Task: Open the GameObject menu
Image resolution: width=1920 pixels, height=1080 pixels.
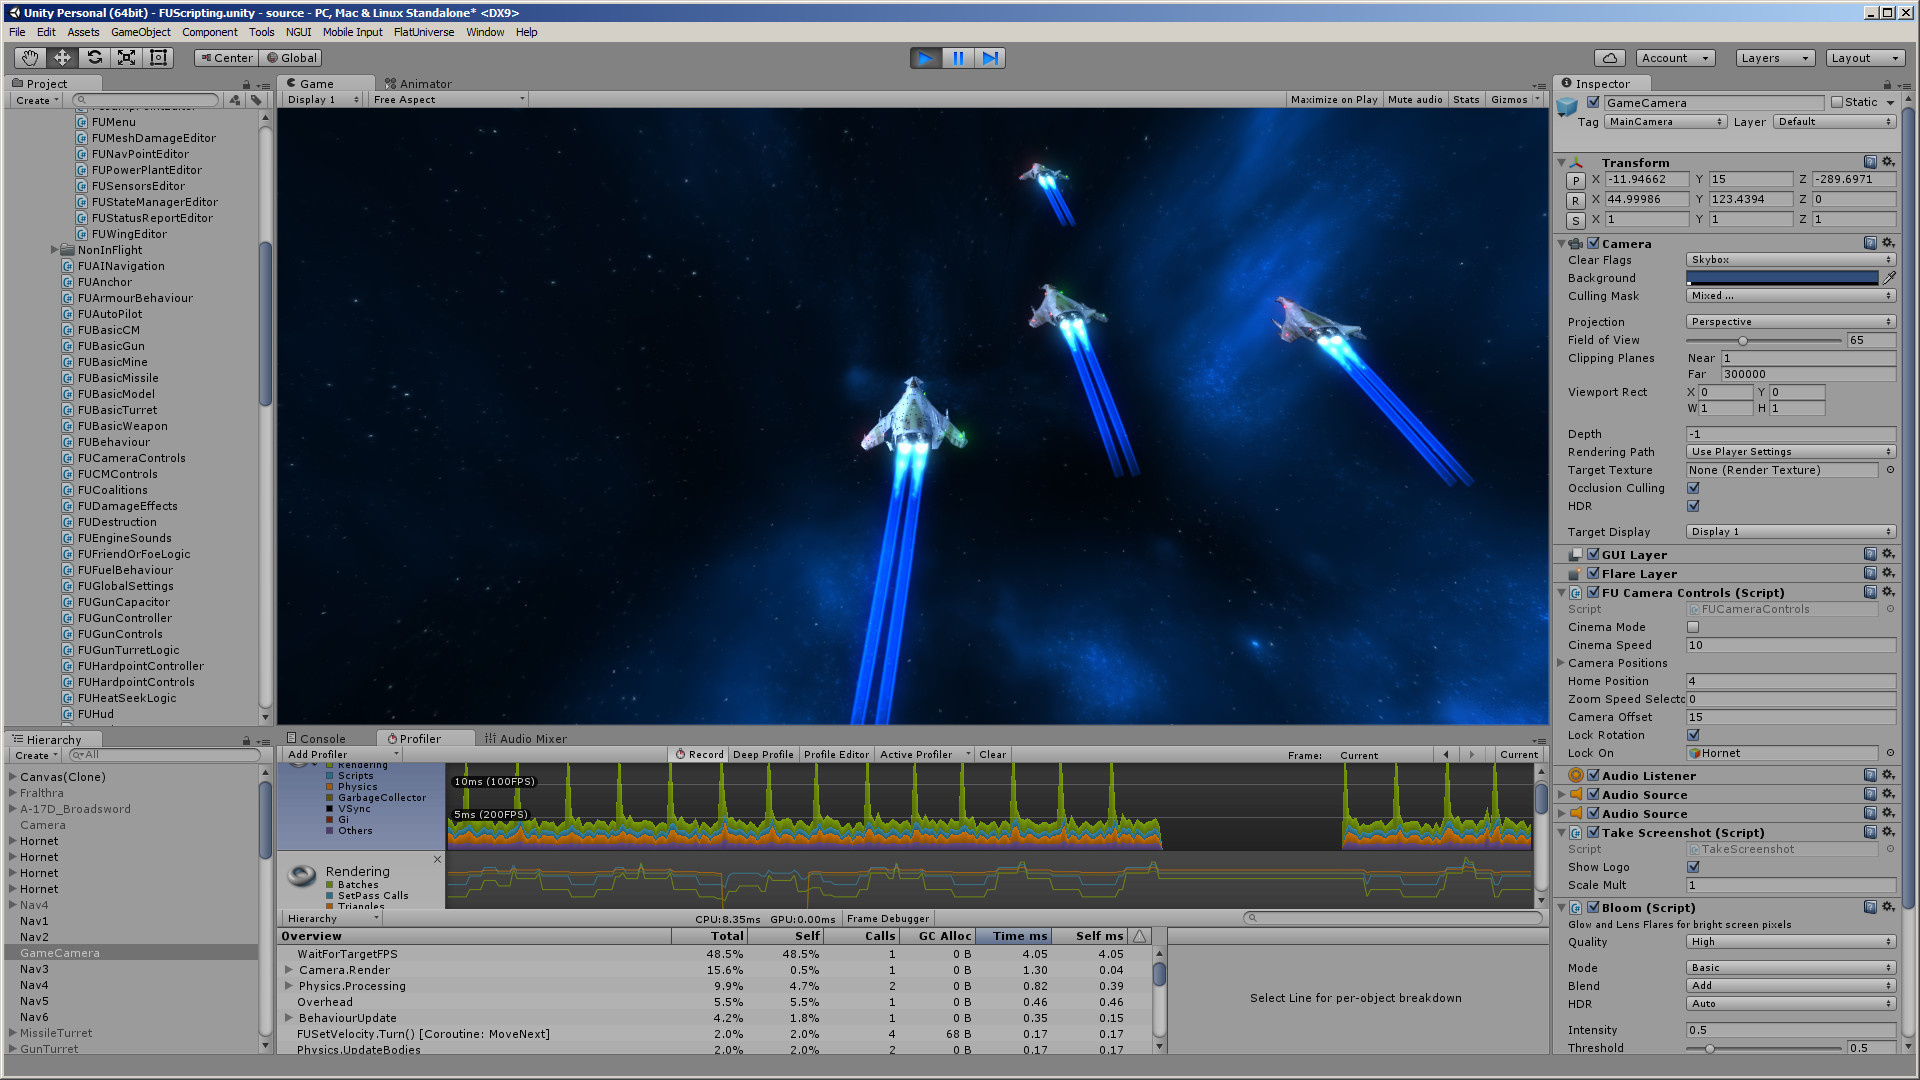Action: (140, 32)
